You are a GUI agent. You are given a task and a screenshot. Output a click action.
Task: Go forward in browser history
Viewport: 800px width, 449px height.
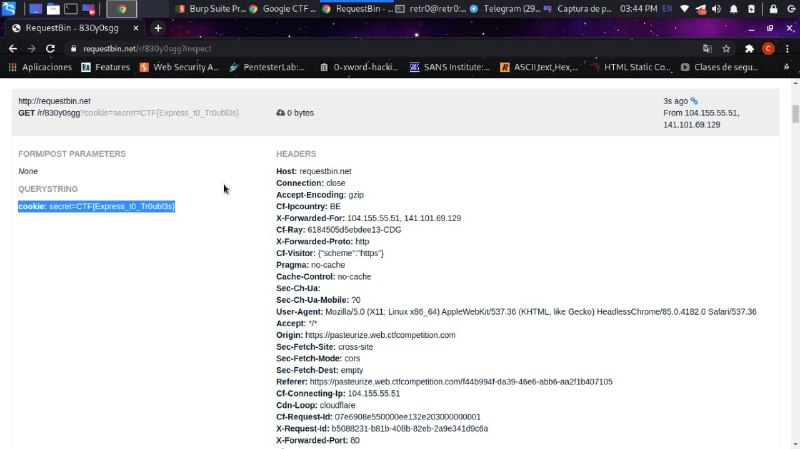pos(31,48)
